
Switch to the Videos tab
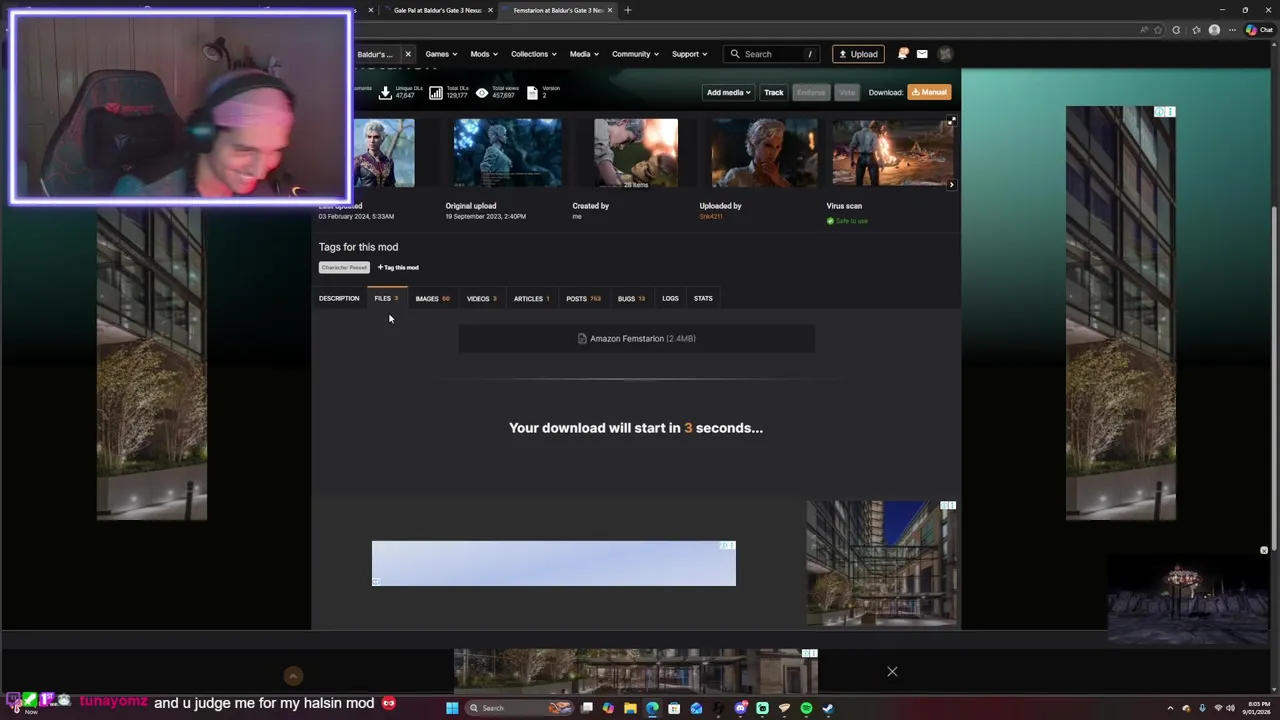point(481,298)
